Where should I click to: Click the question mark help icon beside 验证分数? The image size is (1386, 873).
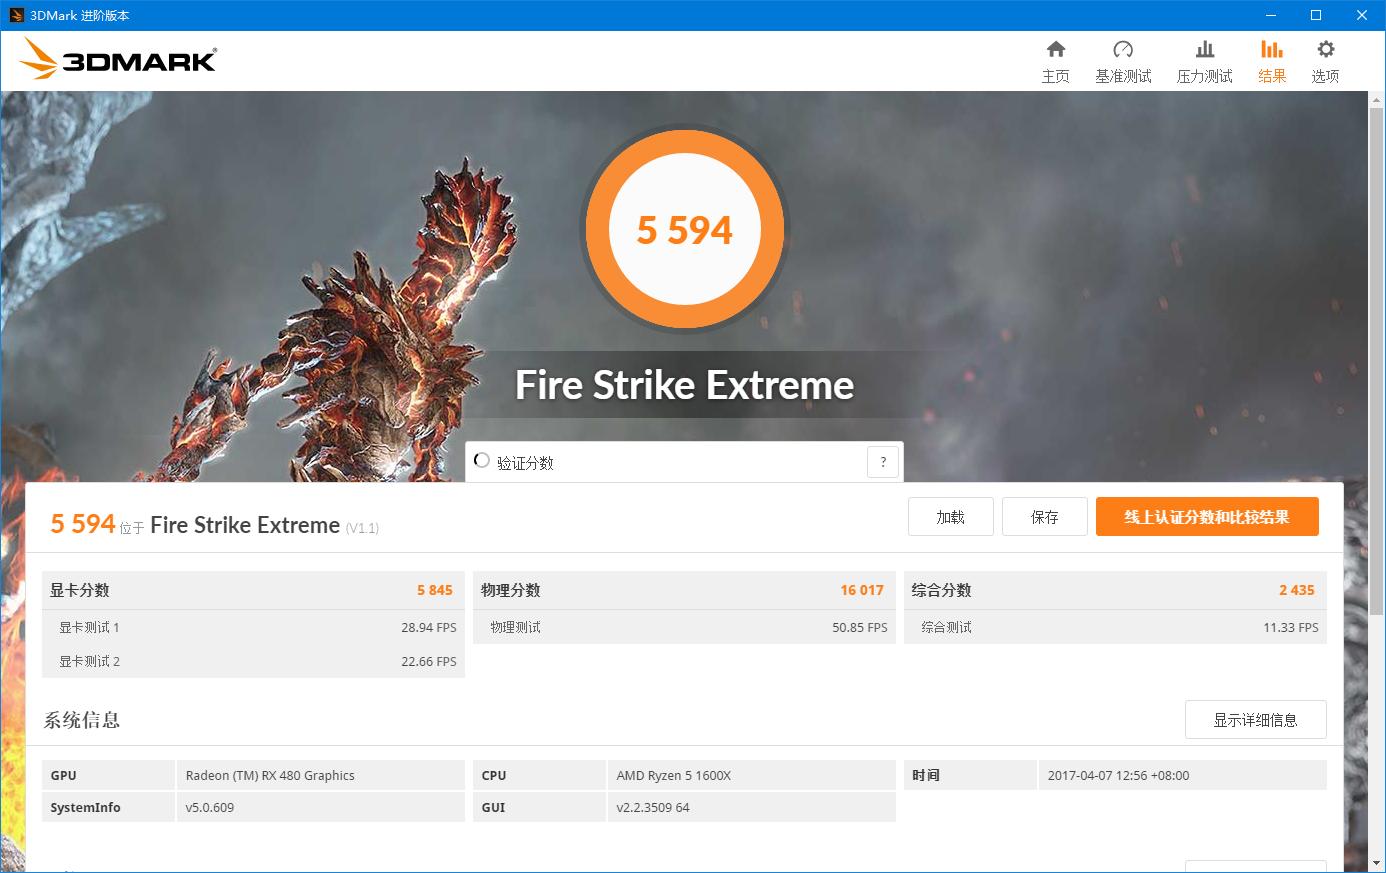[x=882, y=461]
